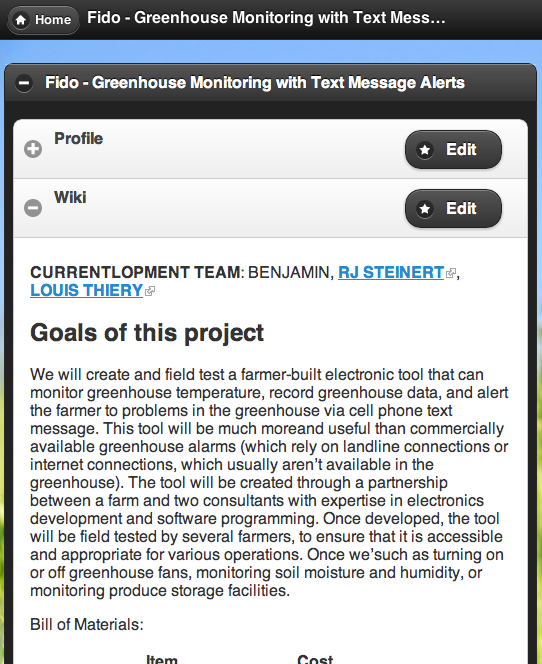Screen dimensions: 542x664
Task: Open the LOUIS THIERY link
Action: tap(86, 290)
